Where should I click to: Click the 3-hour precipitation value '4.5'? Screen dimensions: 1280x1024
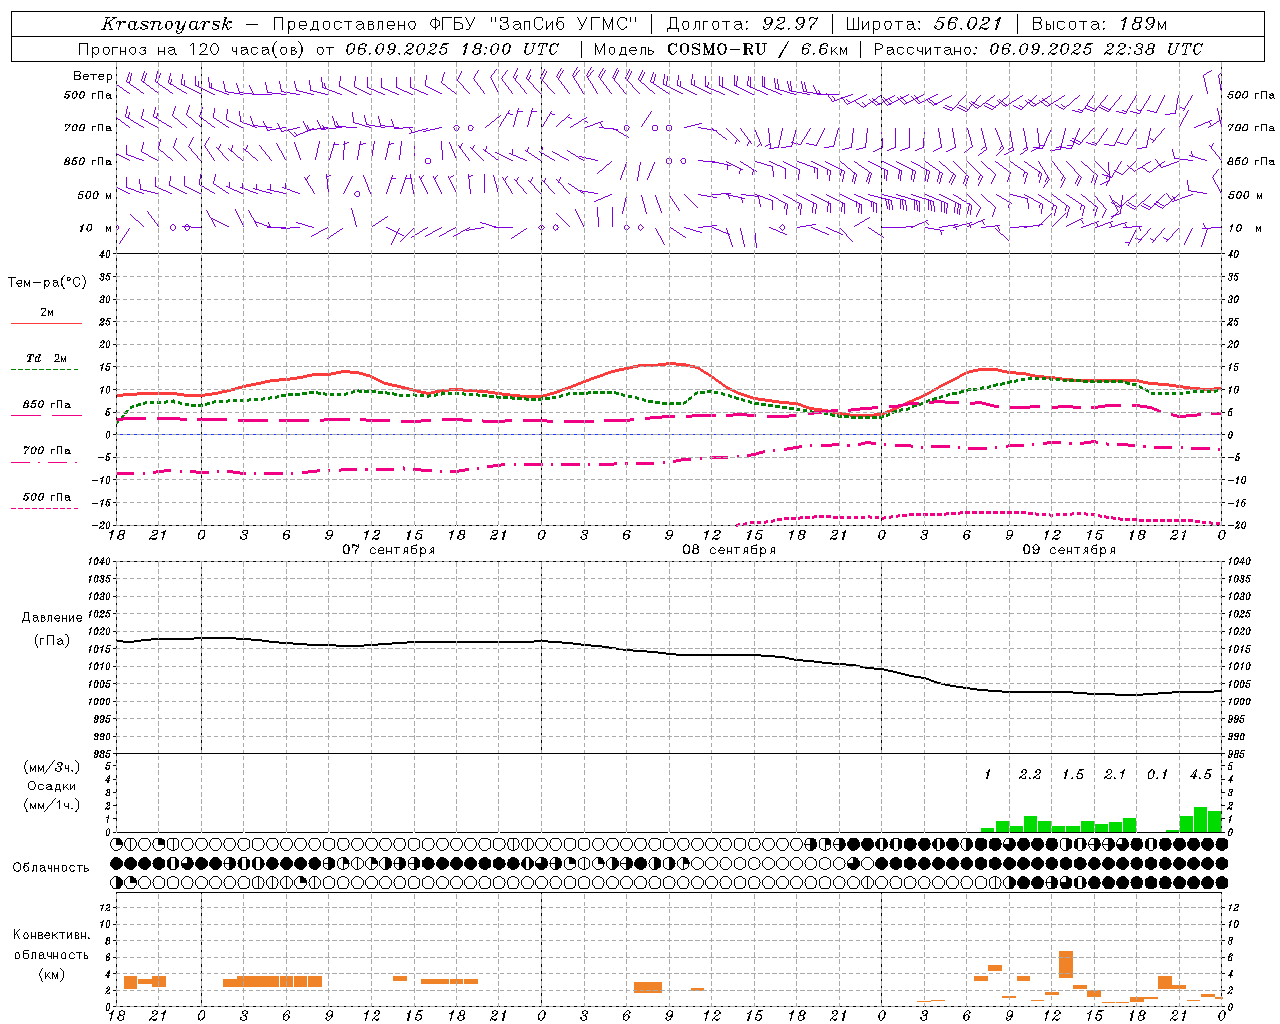(x=1200, y=775)
